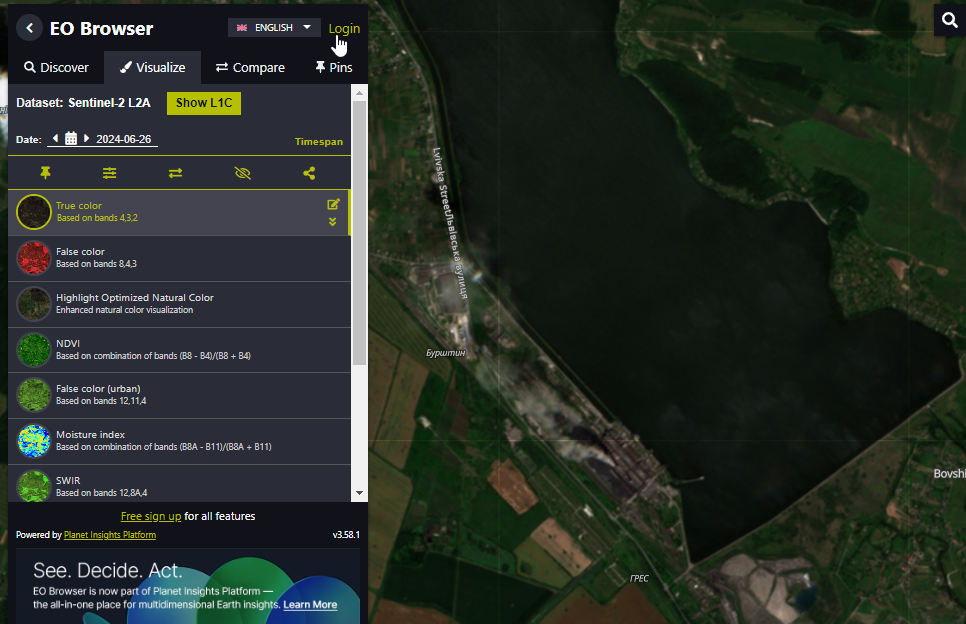Click the layer list scrollbar thumb

point(360,233)
